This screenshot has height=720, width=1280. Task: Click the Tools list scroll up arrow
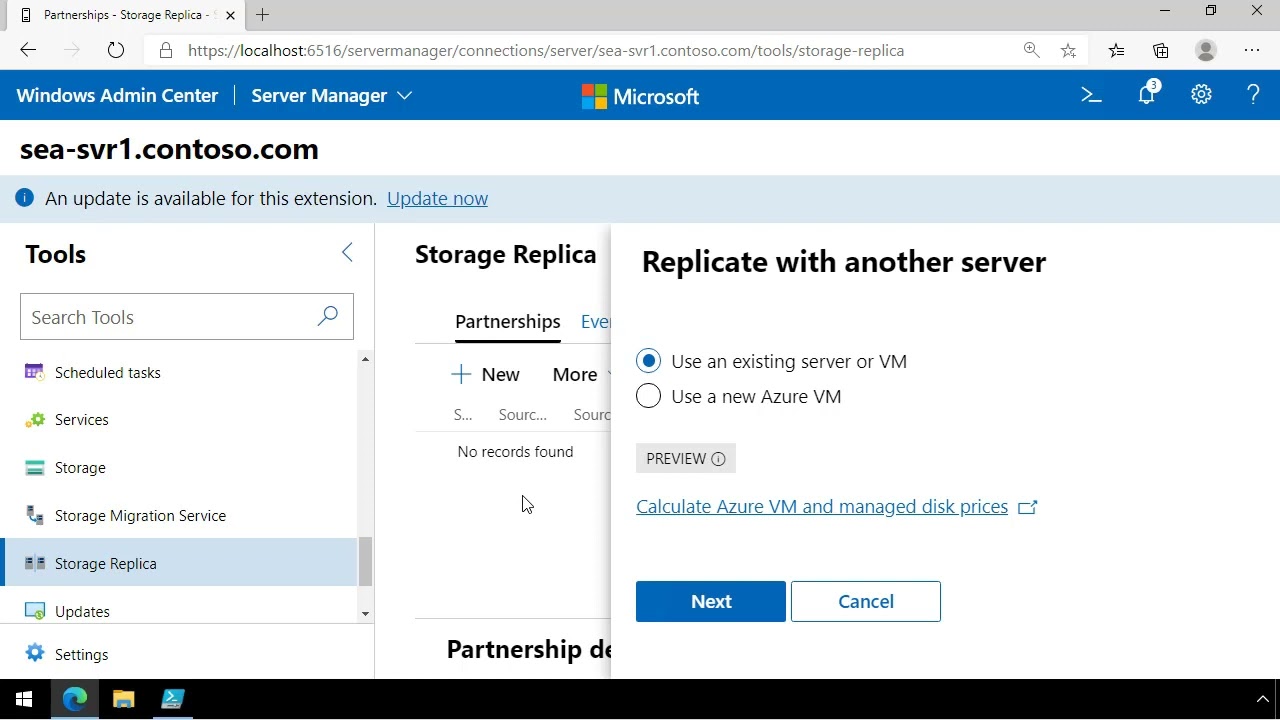(365, 359)
